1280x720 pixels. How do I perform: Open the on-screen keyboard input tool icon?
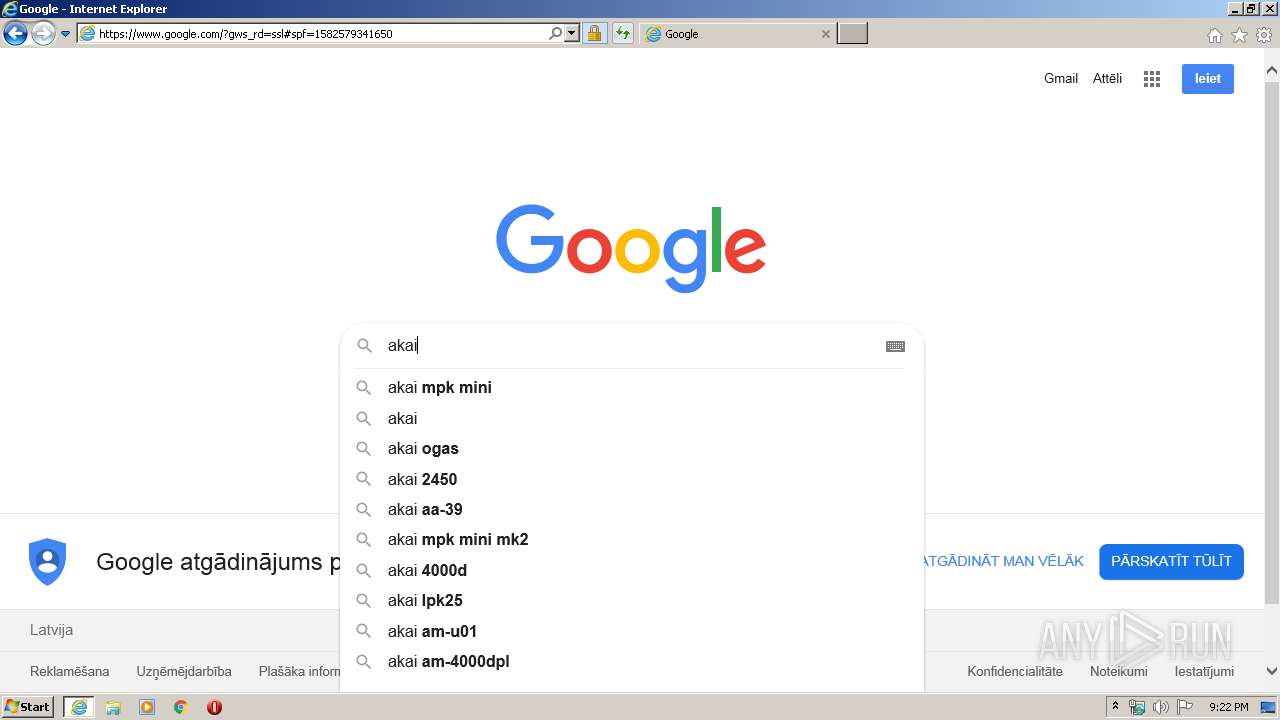895,346
